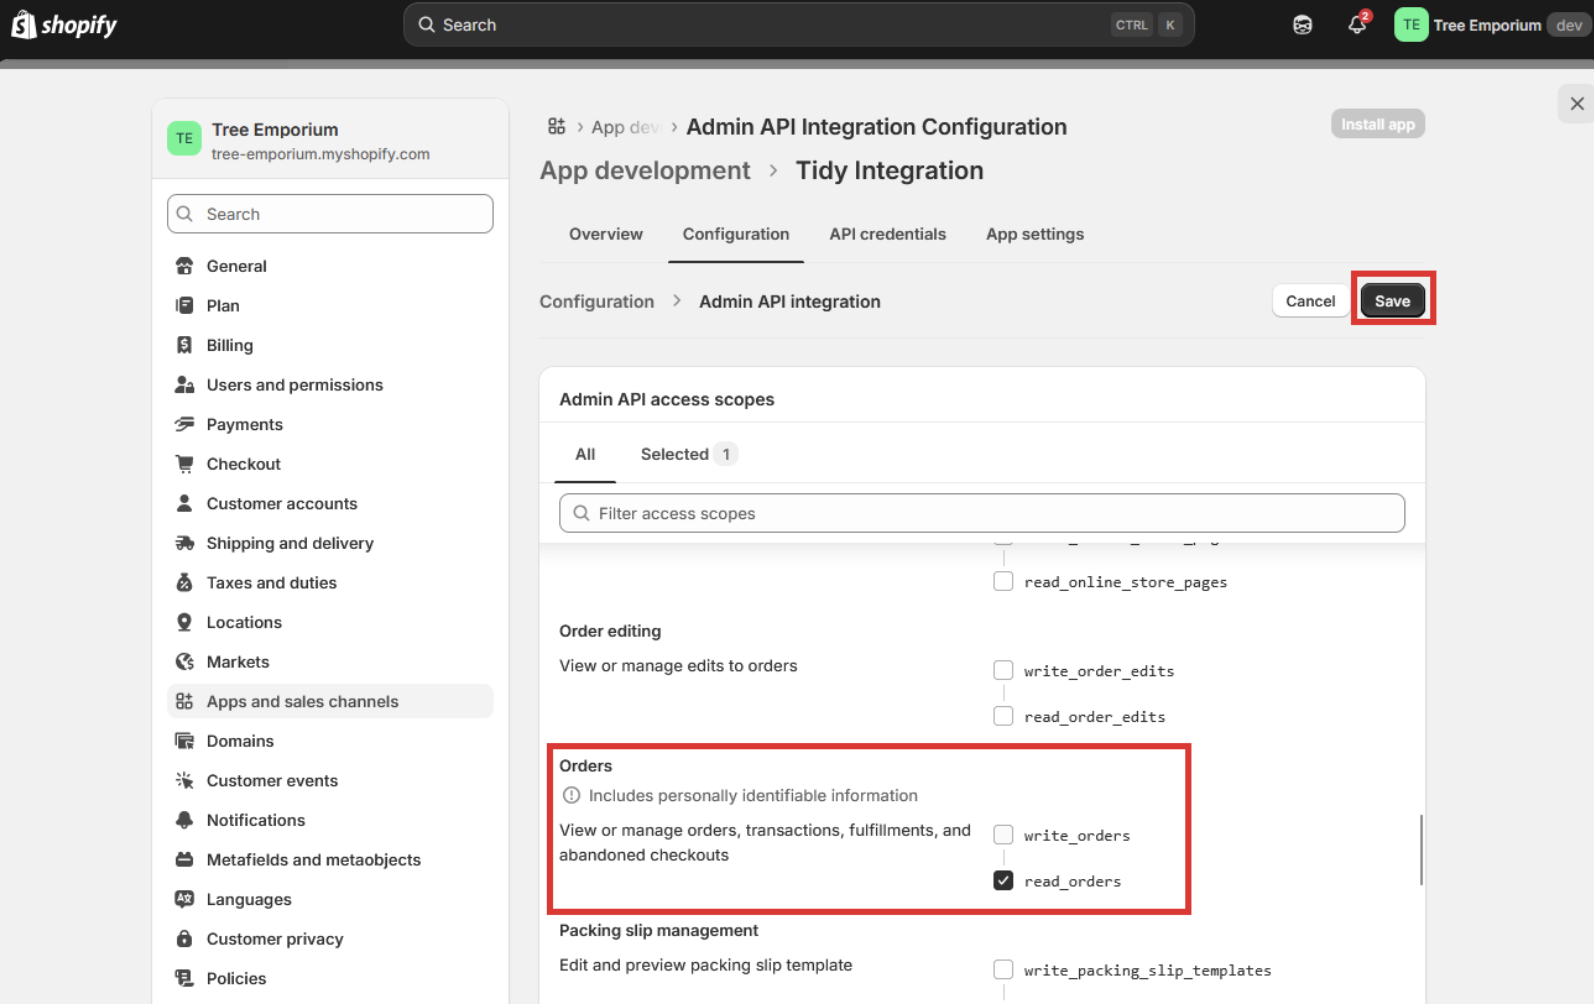This screenshot has width=1594, height=1004.
Task: Click the Users and permissions icon
Action: point(184,385)
